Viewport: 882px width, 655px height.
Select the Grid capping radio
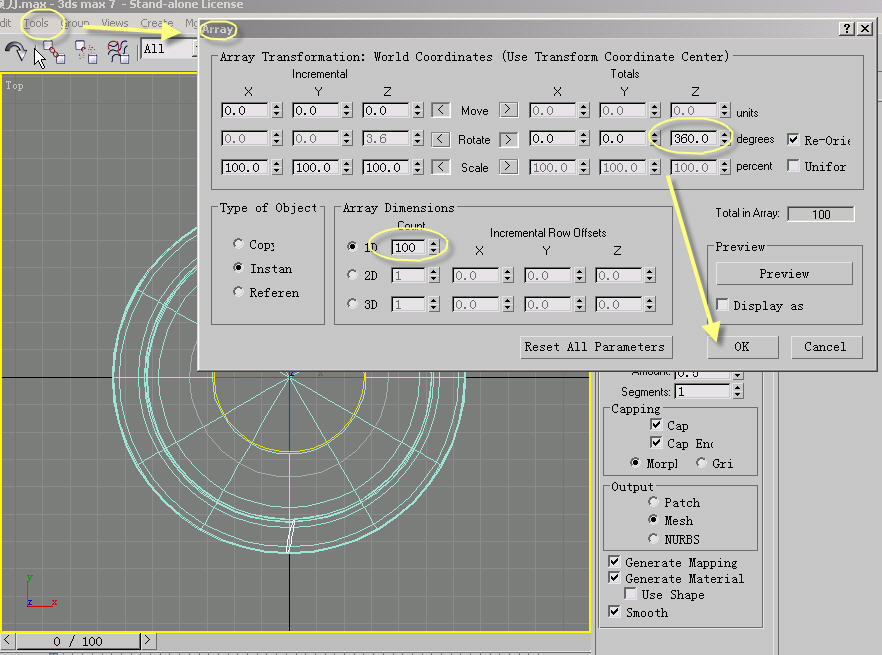click(x=701, y=463)
